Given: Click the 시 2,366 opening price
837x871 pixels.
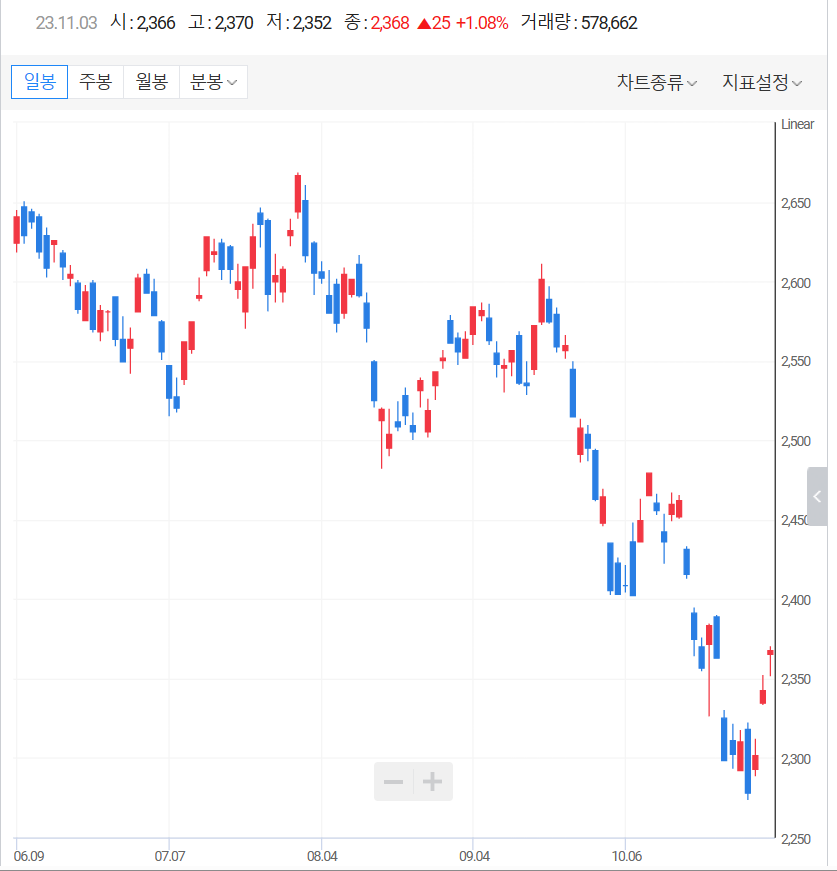Looking at the screenshot, I should (x=143, y=23).
